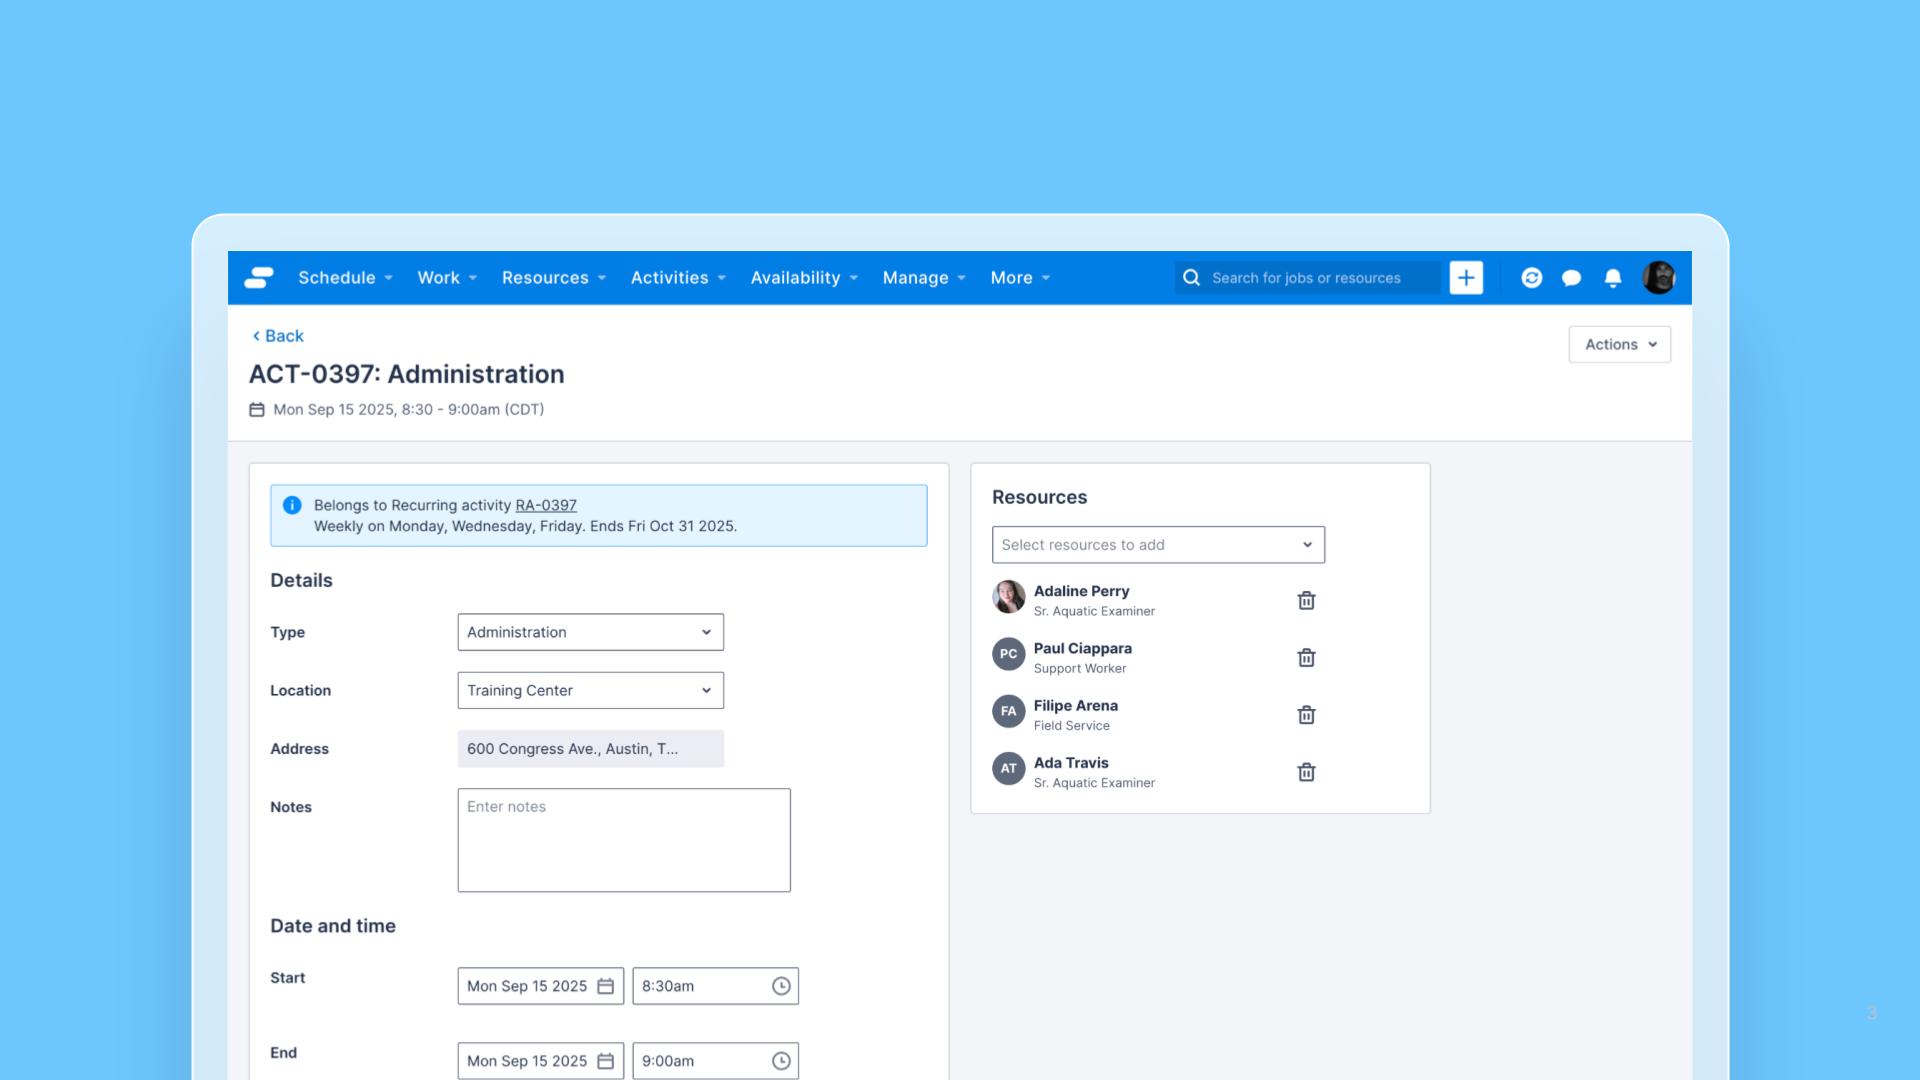
Task: Open the chat messages icon
Action: pyautogui.click(x=1571, y=278)
